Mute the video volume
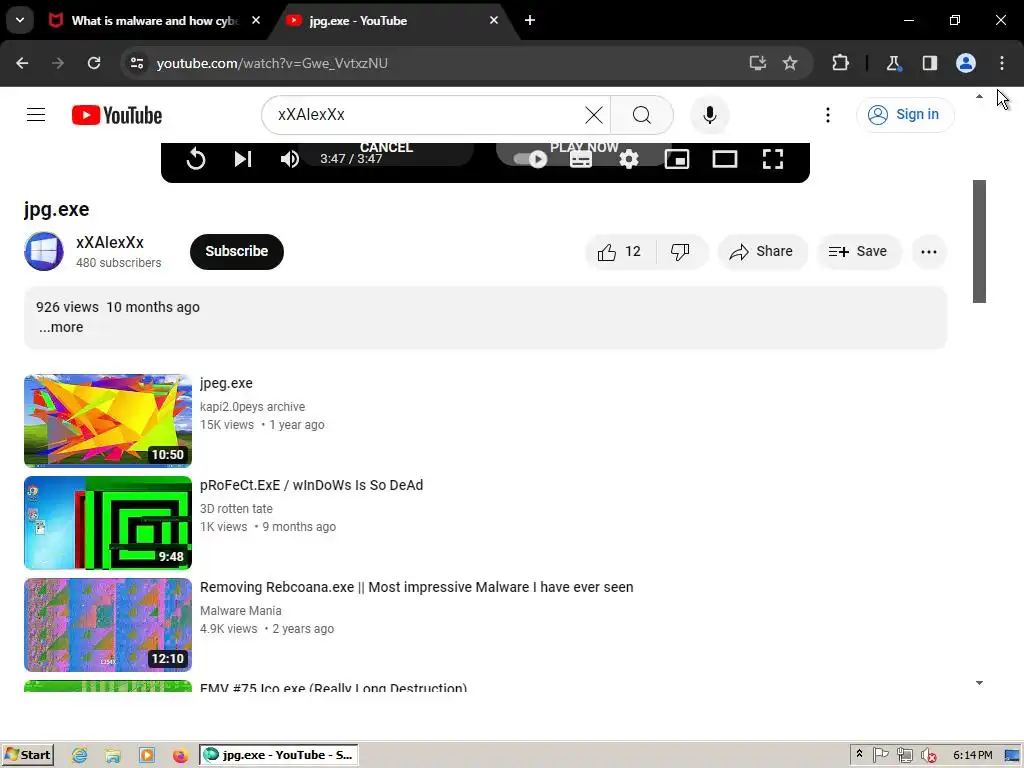The height and width of the screenshot is (768, 1024). pos(289,159)
